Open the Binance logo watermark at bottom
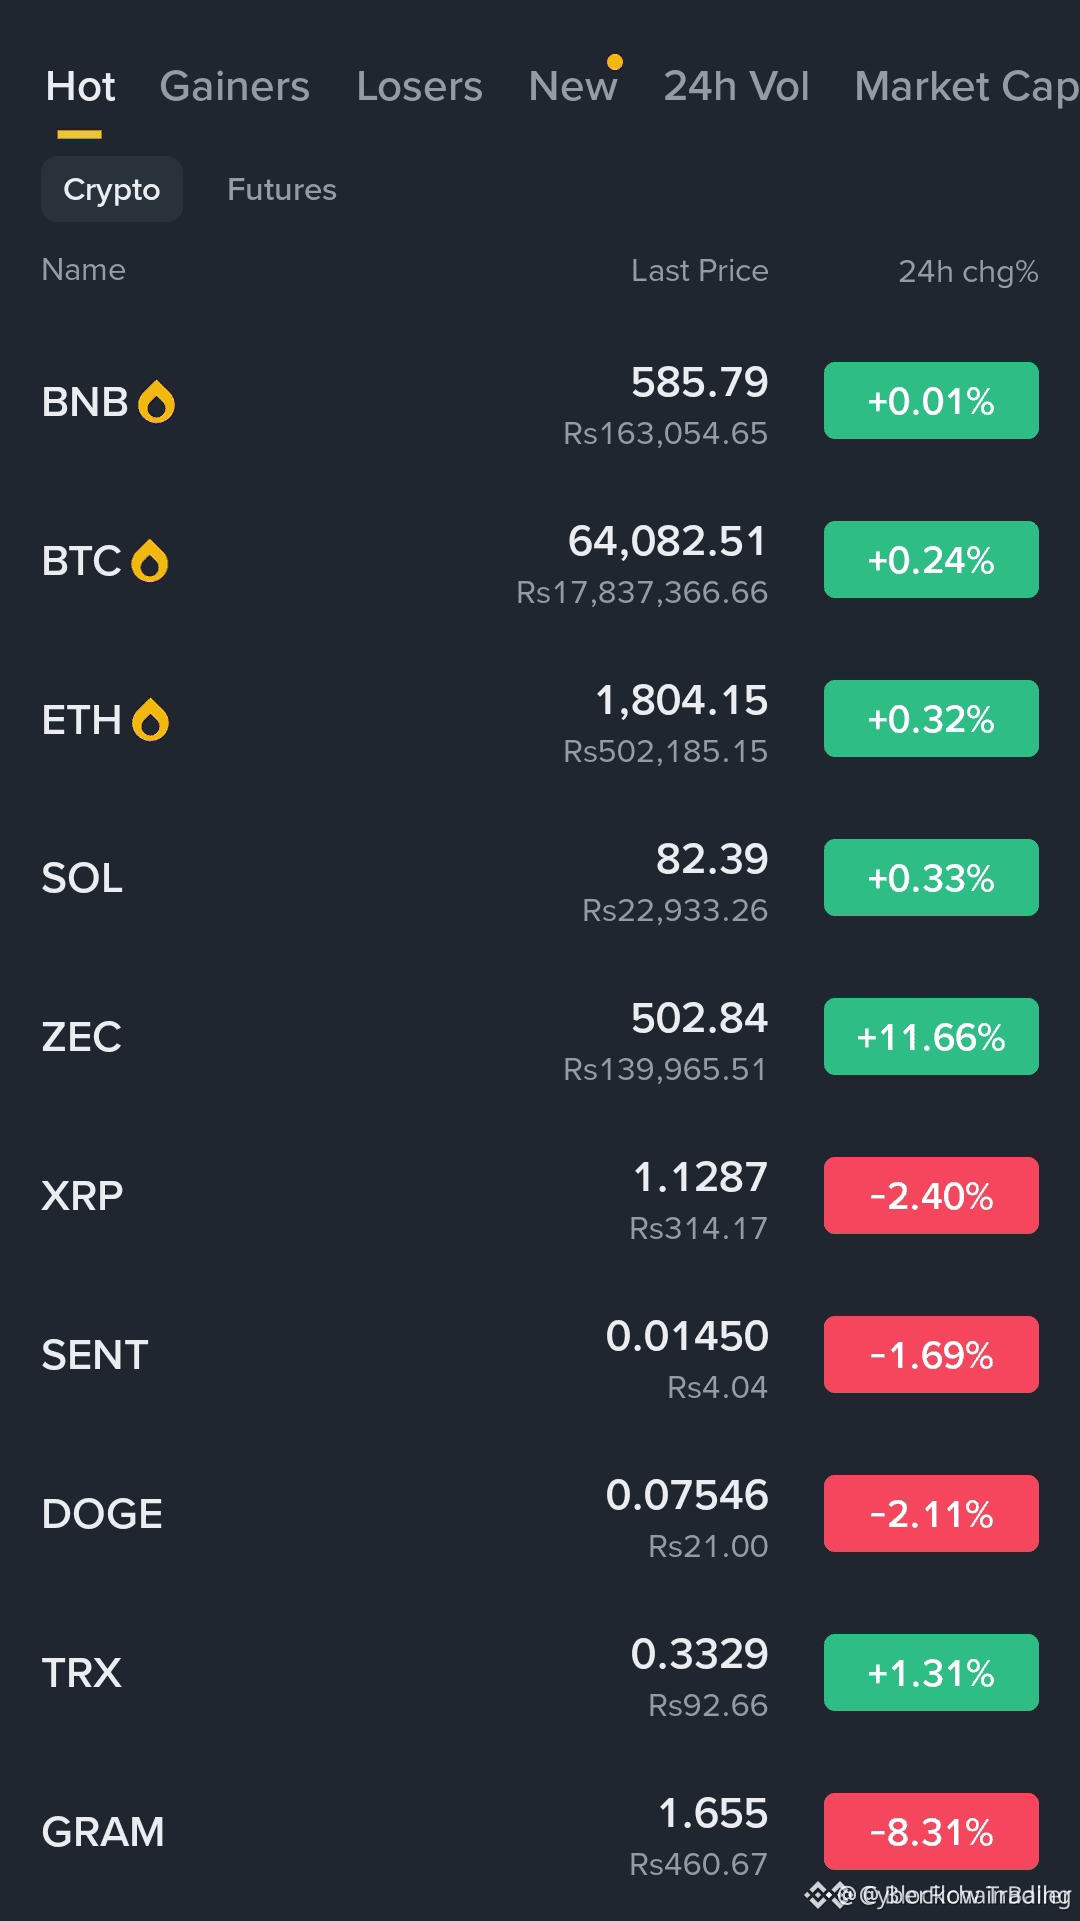This screenshot has height=1921, width=1080. click(x=820, y=1894)
